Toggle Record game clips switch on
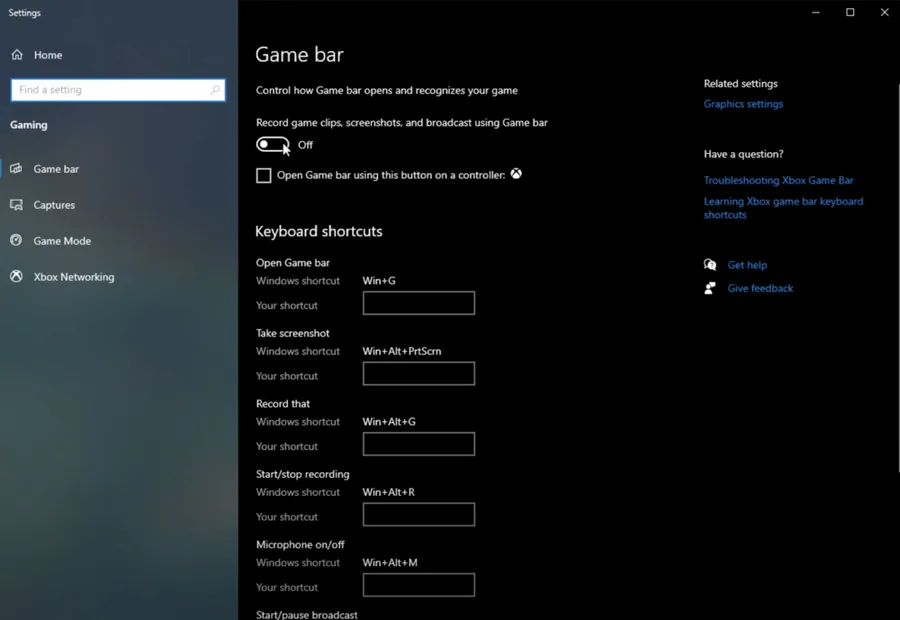 click(x=273, y=145)
